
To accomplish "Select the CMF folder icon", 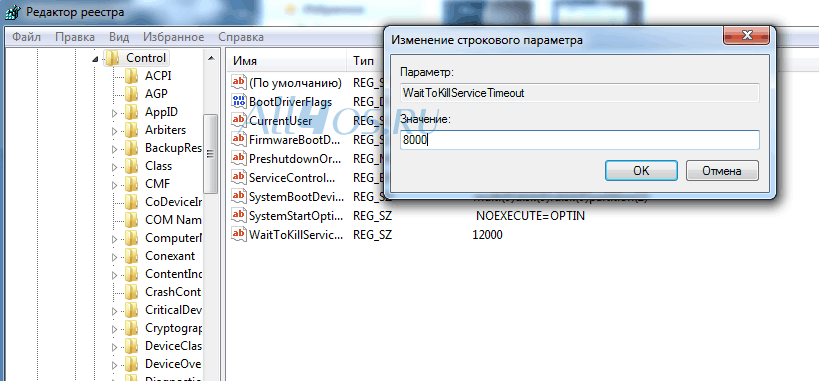I will pyautogui.click(x=131, y=184).
